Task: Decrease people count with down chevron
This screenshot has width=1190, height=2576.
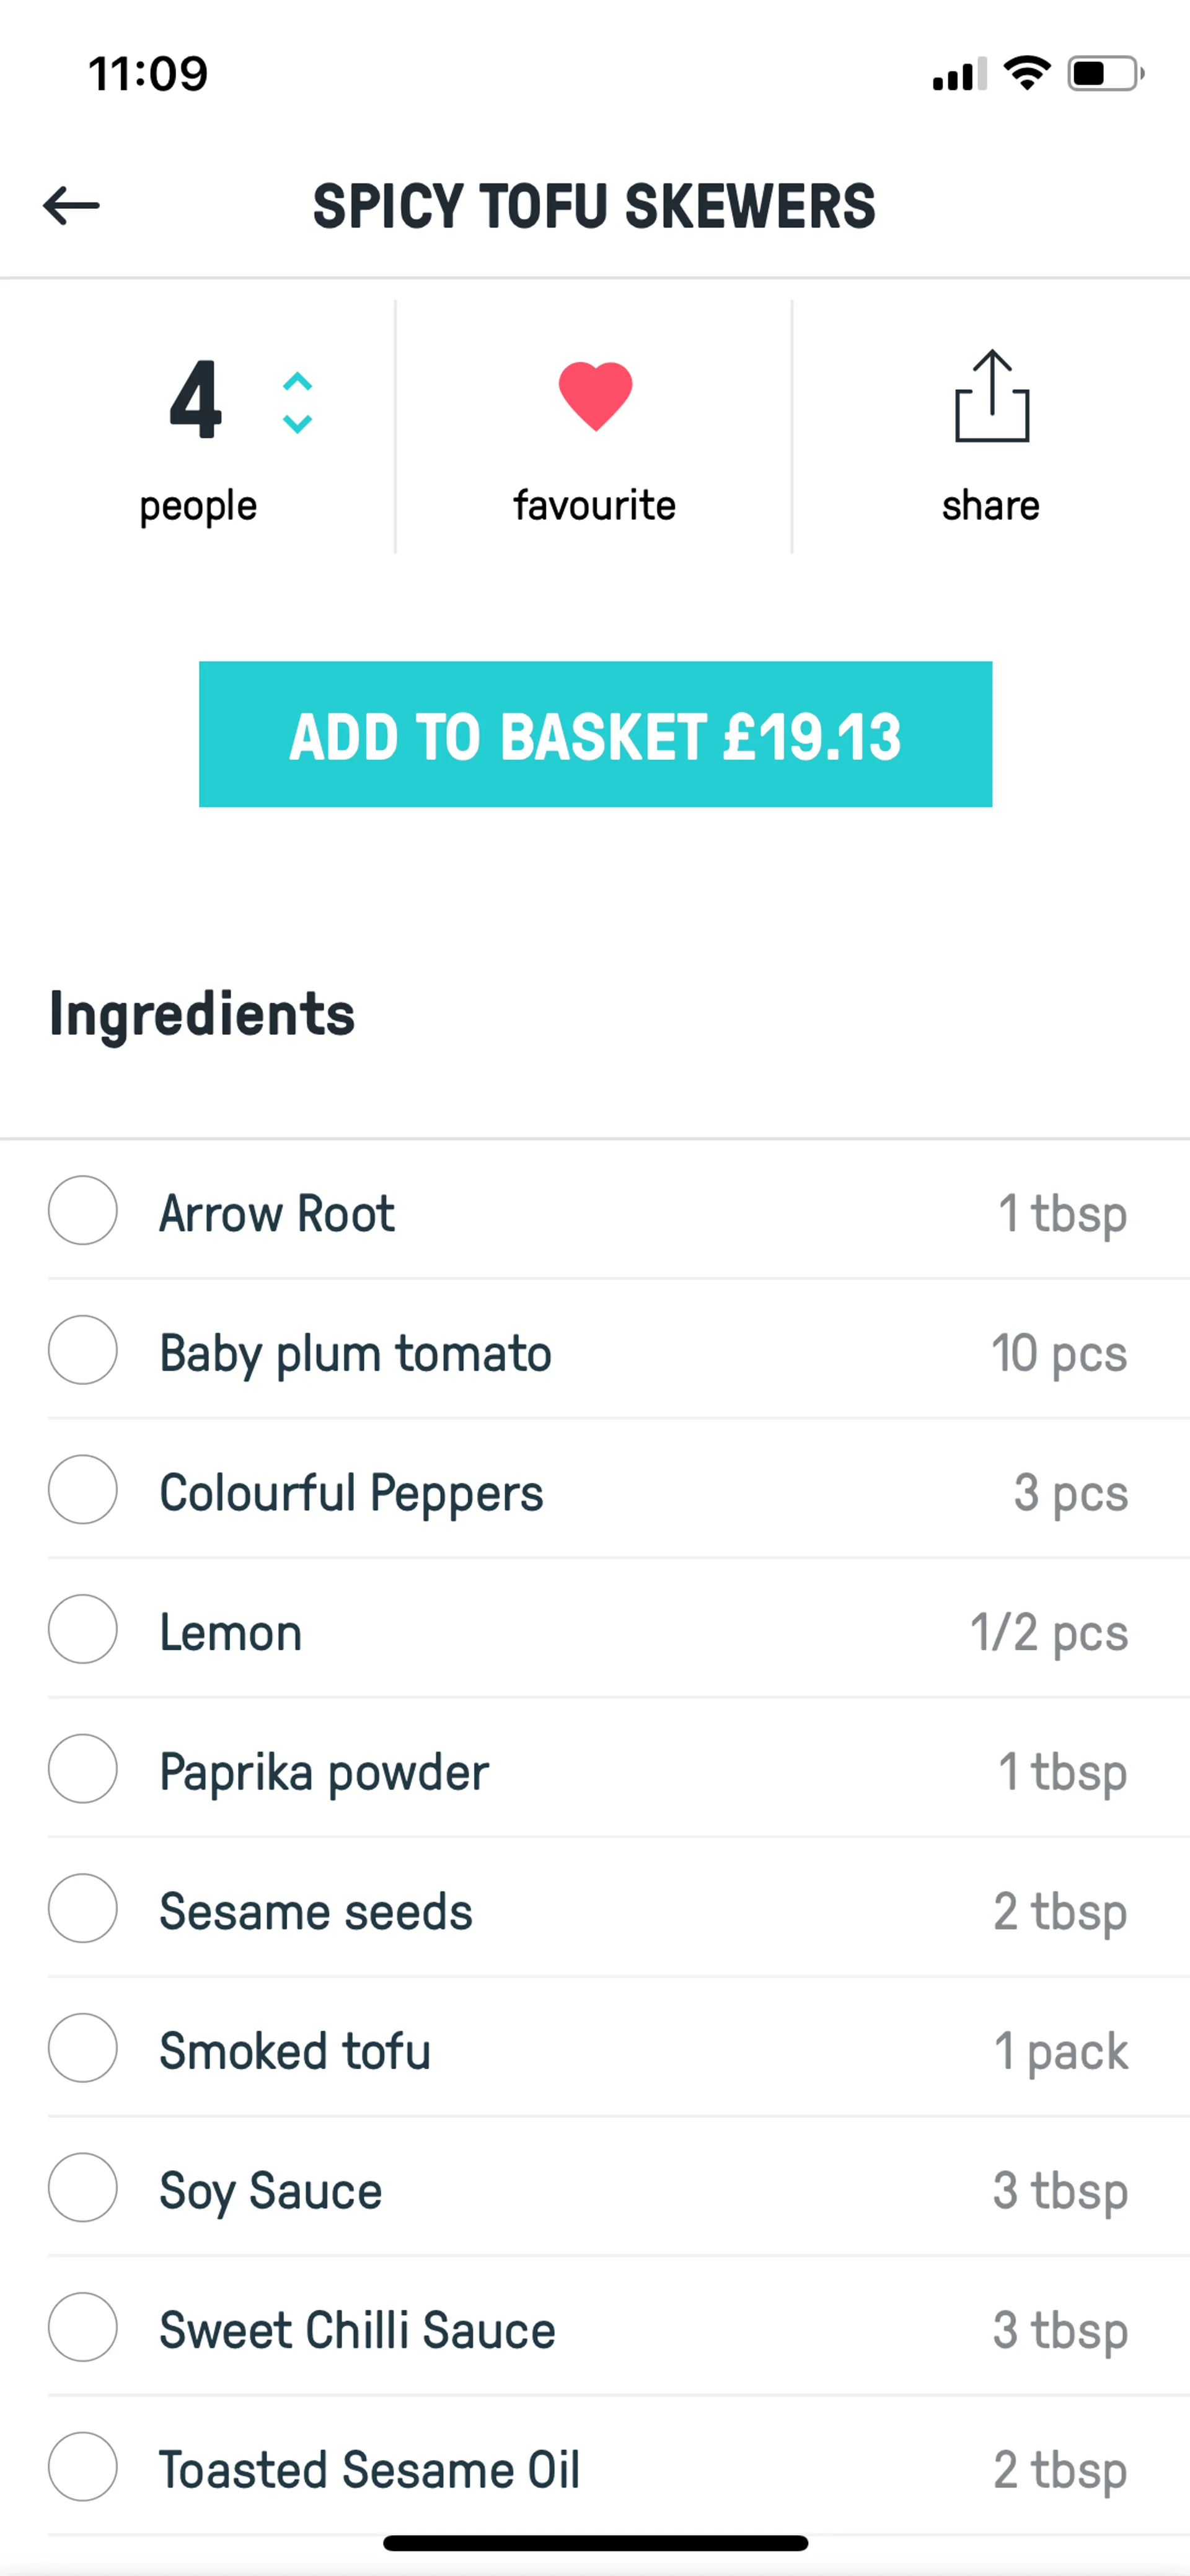Action: [297, 424]
